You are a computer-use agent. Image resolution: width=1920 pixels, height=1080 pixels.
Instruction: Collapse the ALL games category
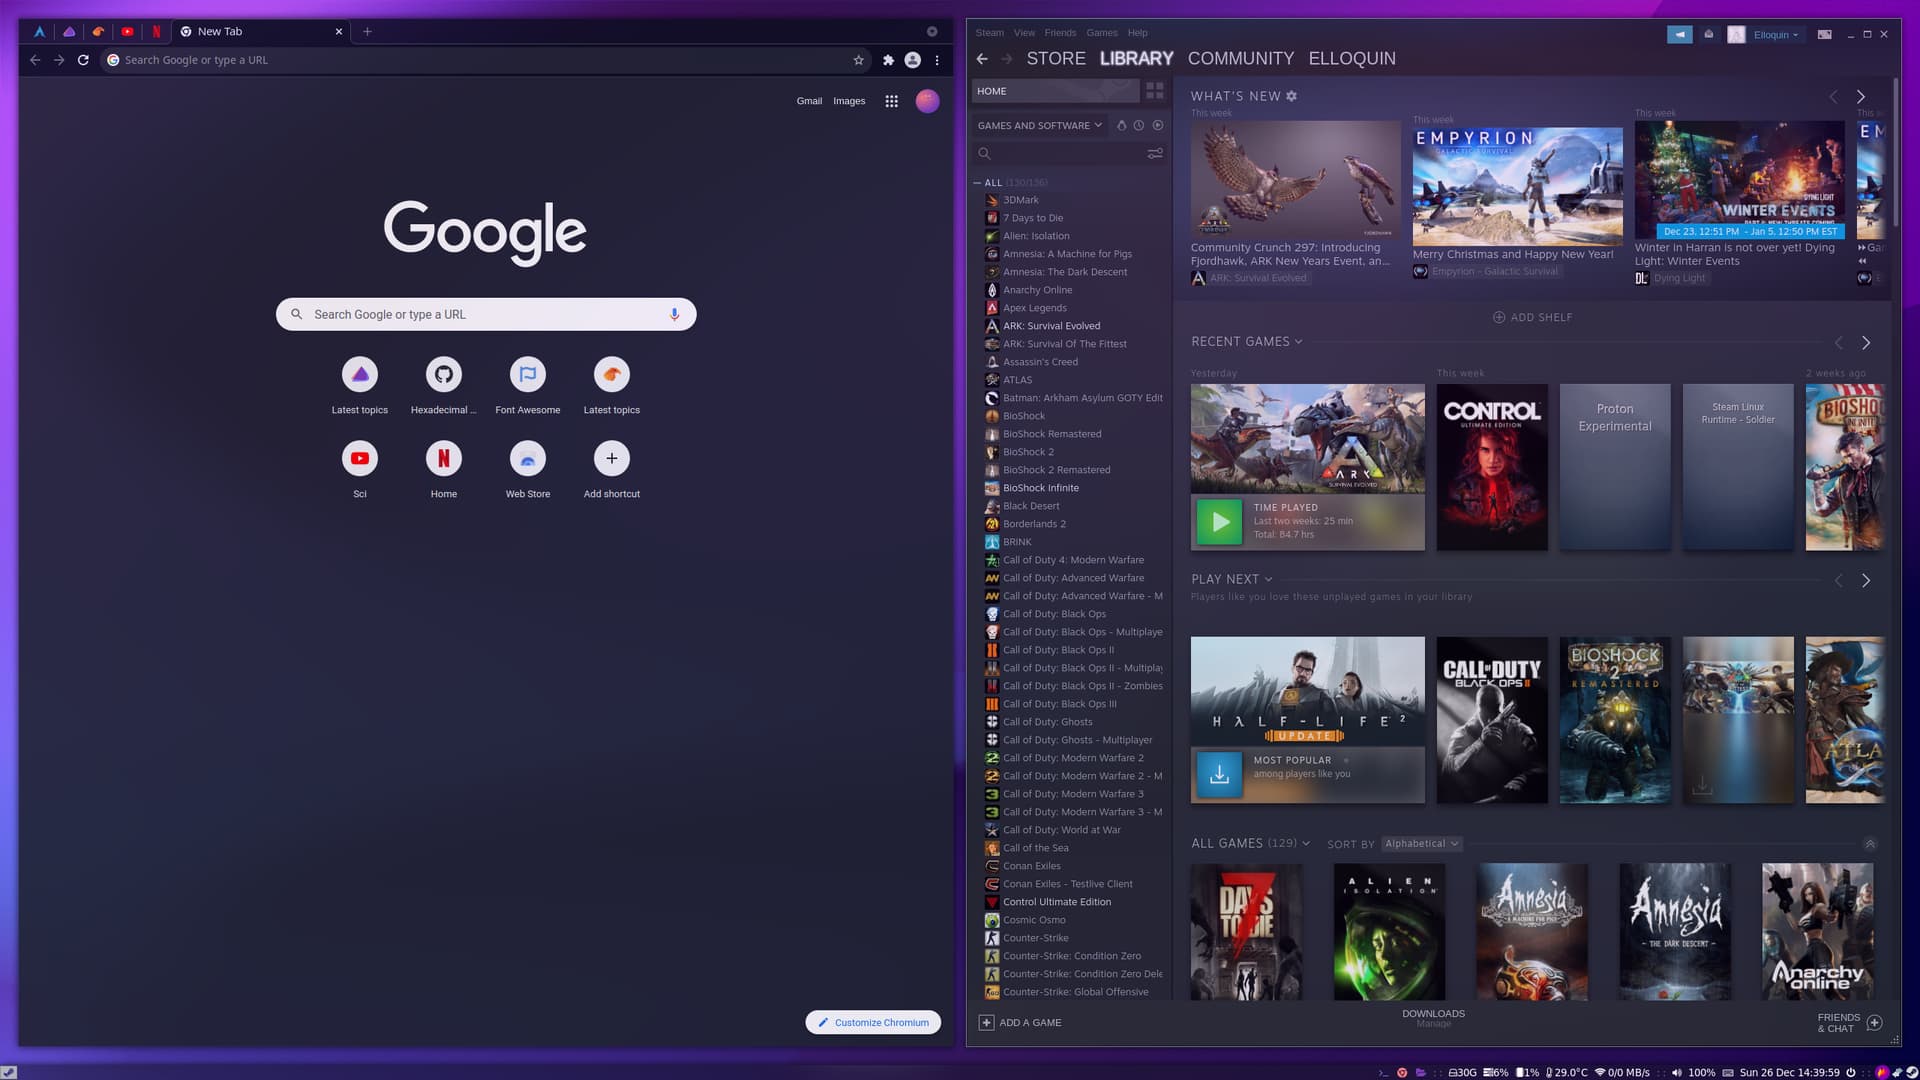tap(977, 183)
